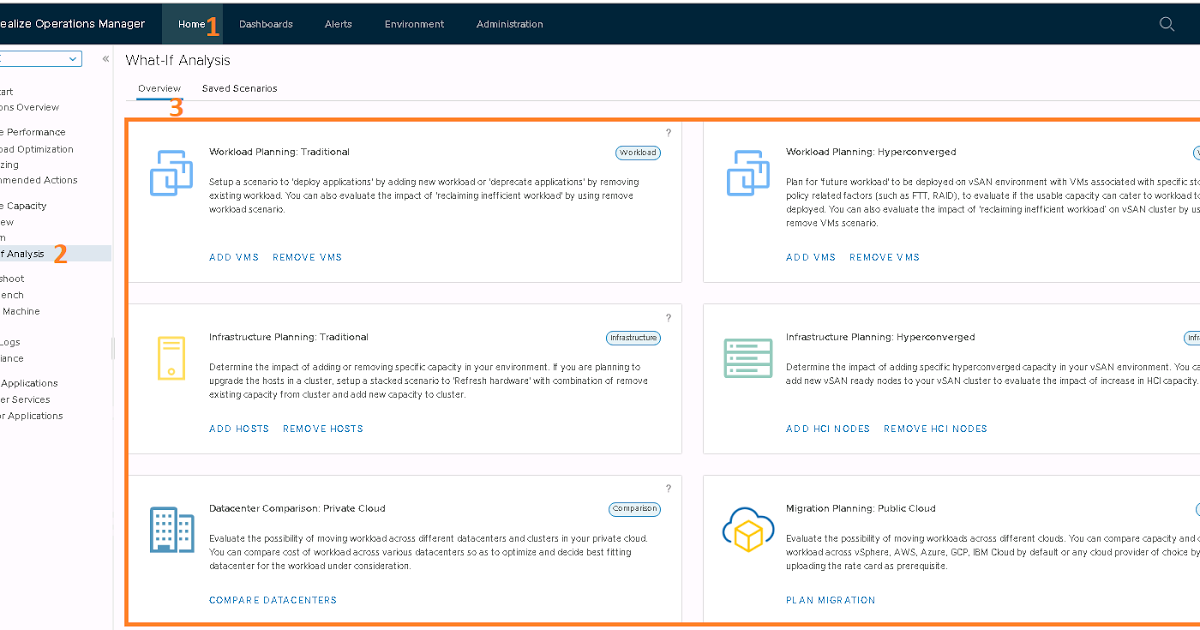
Task: Click the Hyperconverged infrastructure server rack icon
Action: point(747,358)
